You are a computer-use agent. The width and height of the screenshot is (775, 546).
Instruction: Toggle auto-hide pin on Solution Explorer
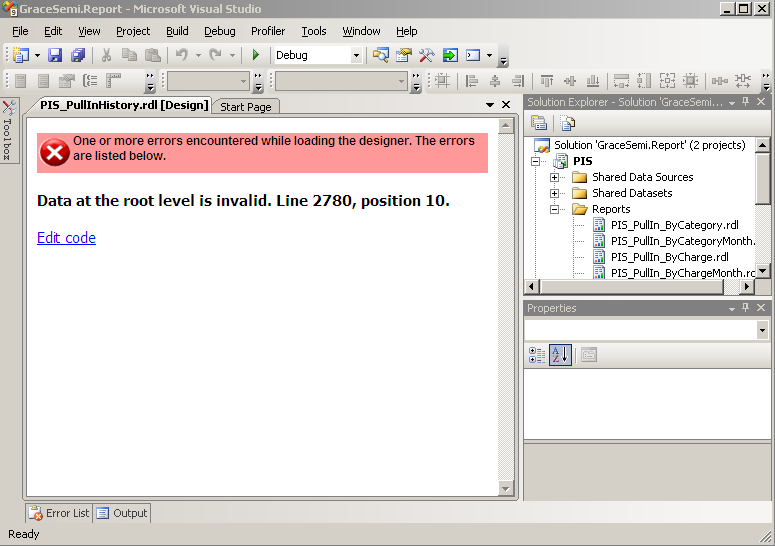746,103
